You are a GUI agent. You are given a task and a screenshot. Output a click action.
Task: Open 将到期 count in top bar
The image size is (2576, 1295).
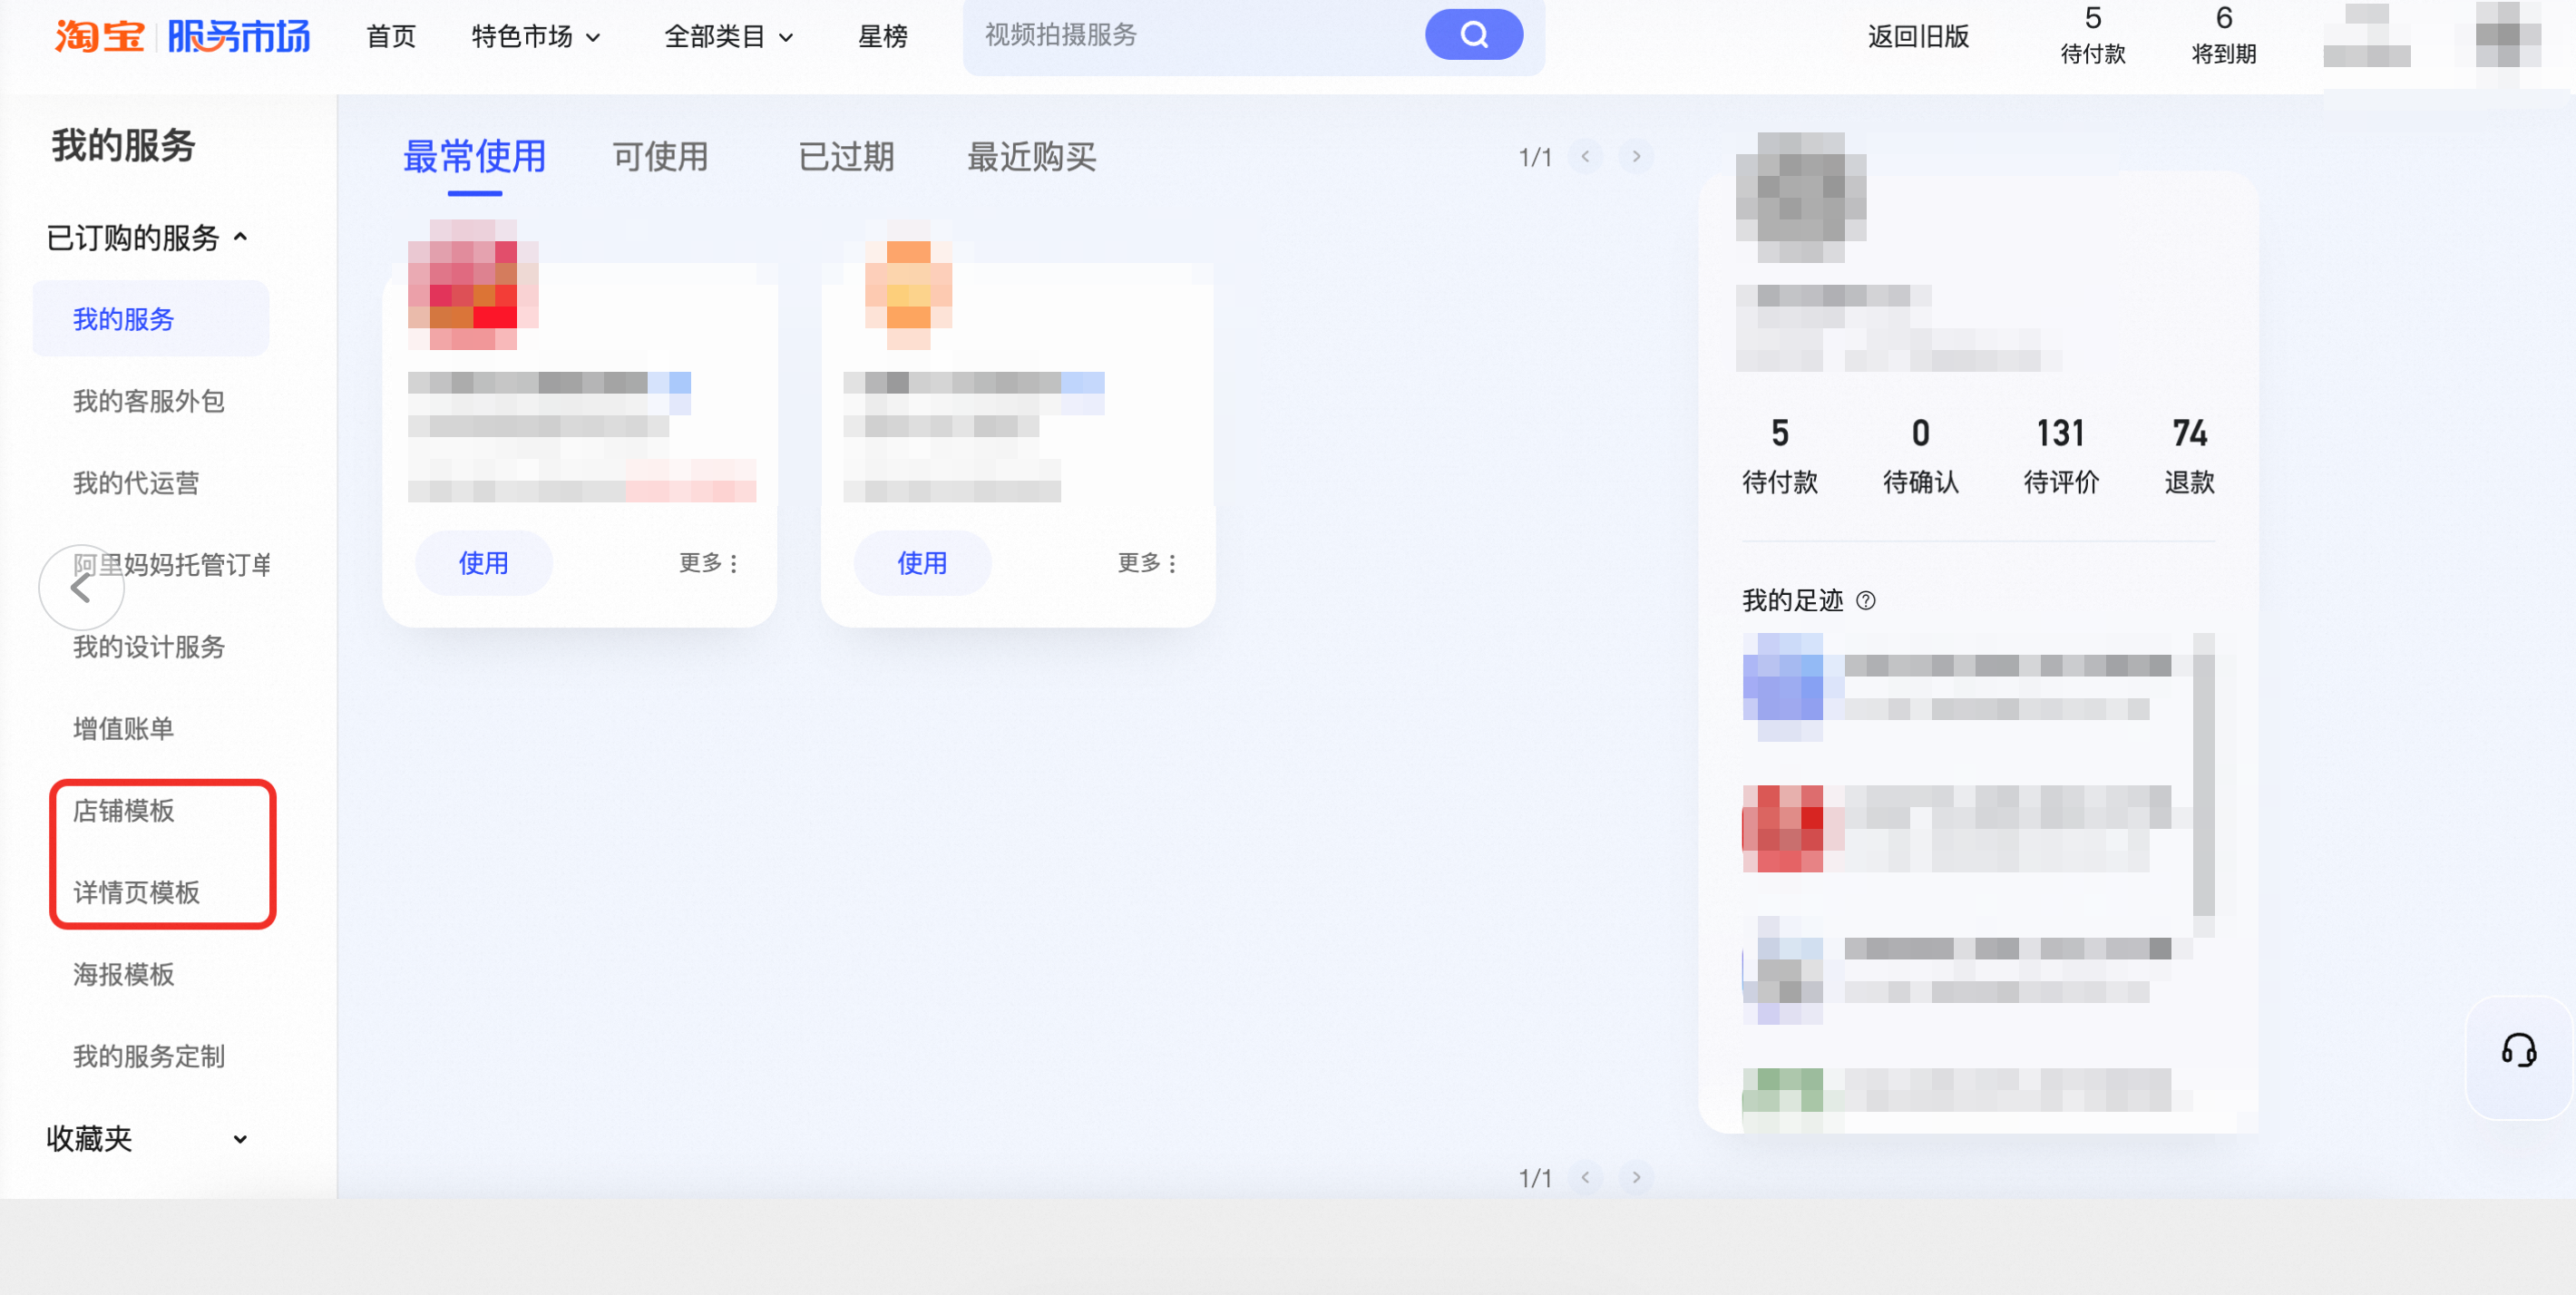(x=2224, y=35)
